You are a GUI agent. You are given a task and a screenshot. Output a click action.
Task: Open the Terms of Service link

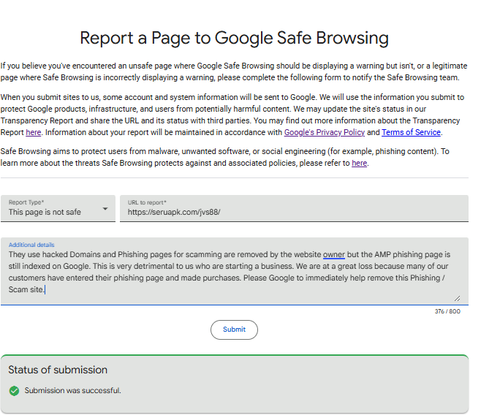pyautogui.click(x=411, y=133)
